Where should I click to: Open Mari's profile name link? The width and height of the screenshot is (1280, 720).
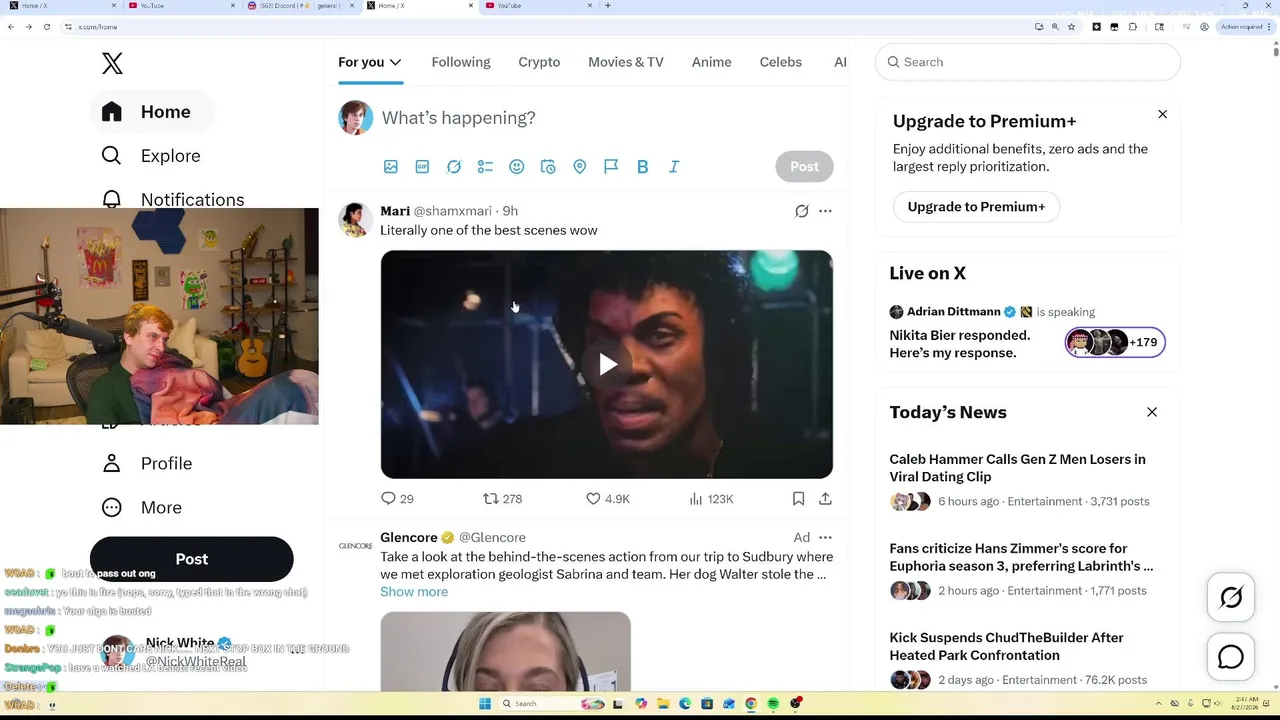[395, 211]
